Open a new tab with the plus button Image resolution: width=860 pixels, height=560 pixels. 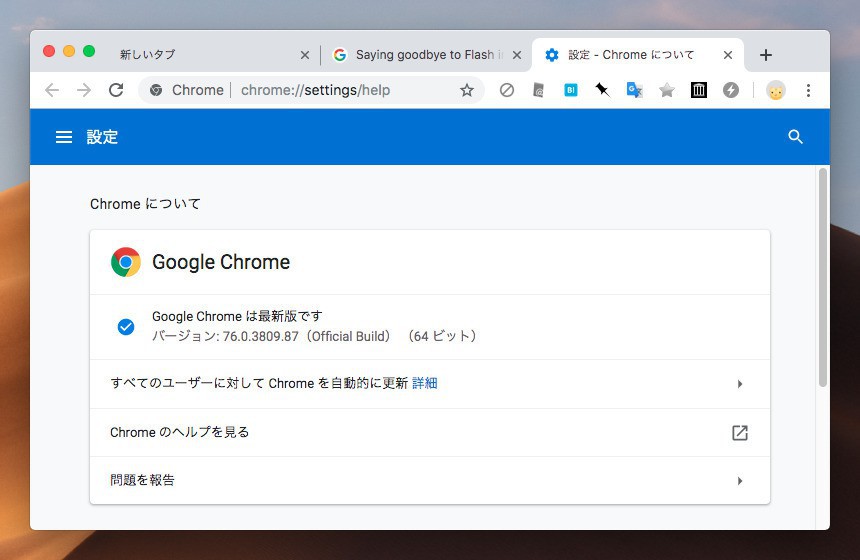point(766,55)
